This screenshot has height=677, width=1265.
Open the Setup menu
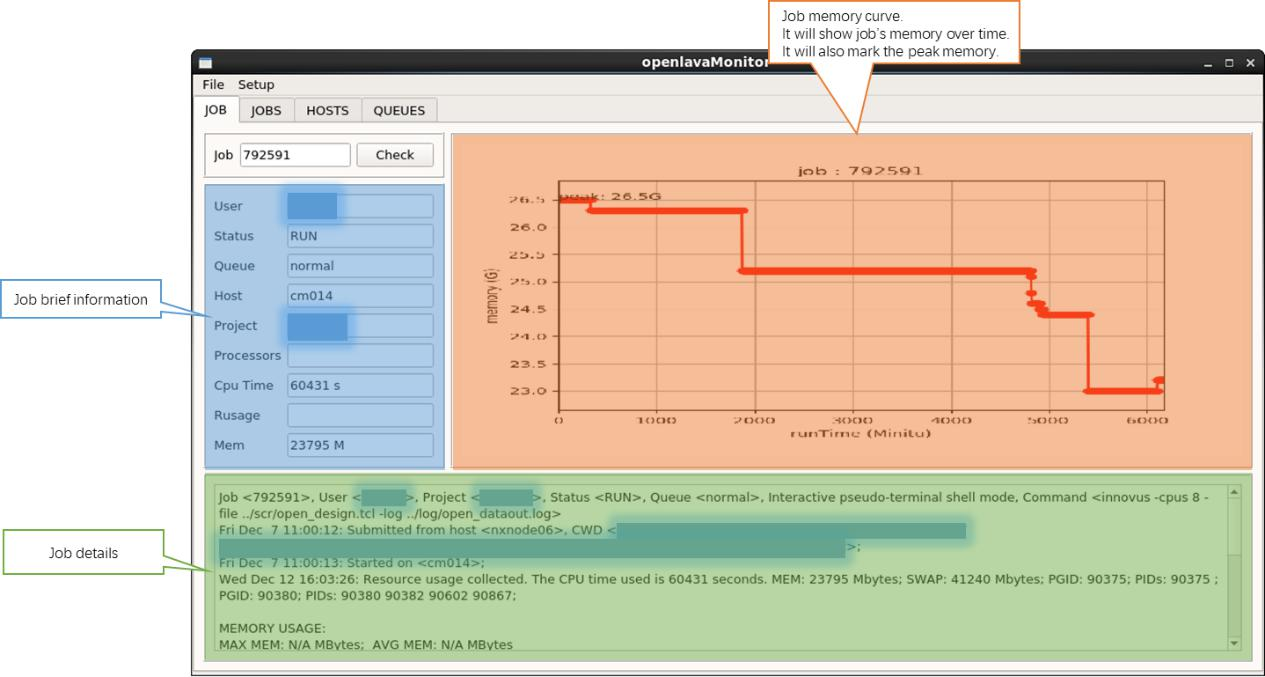click(x=255, y=85)
